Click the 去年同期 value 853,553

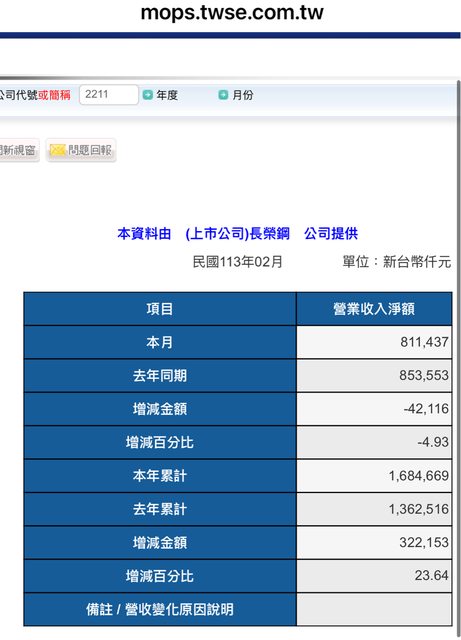(424, 376)
